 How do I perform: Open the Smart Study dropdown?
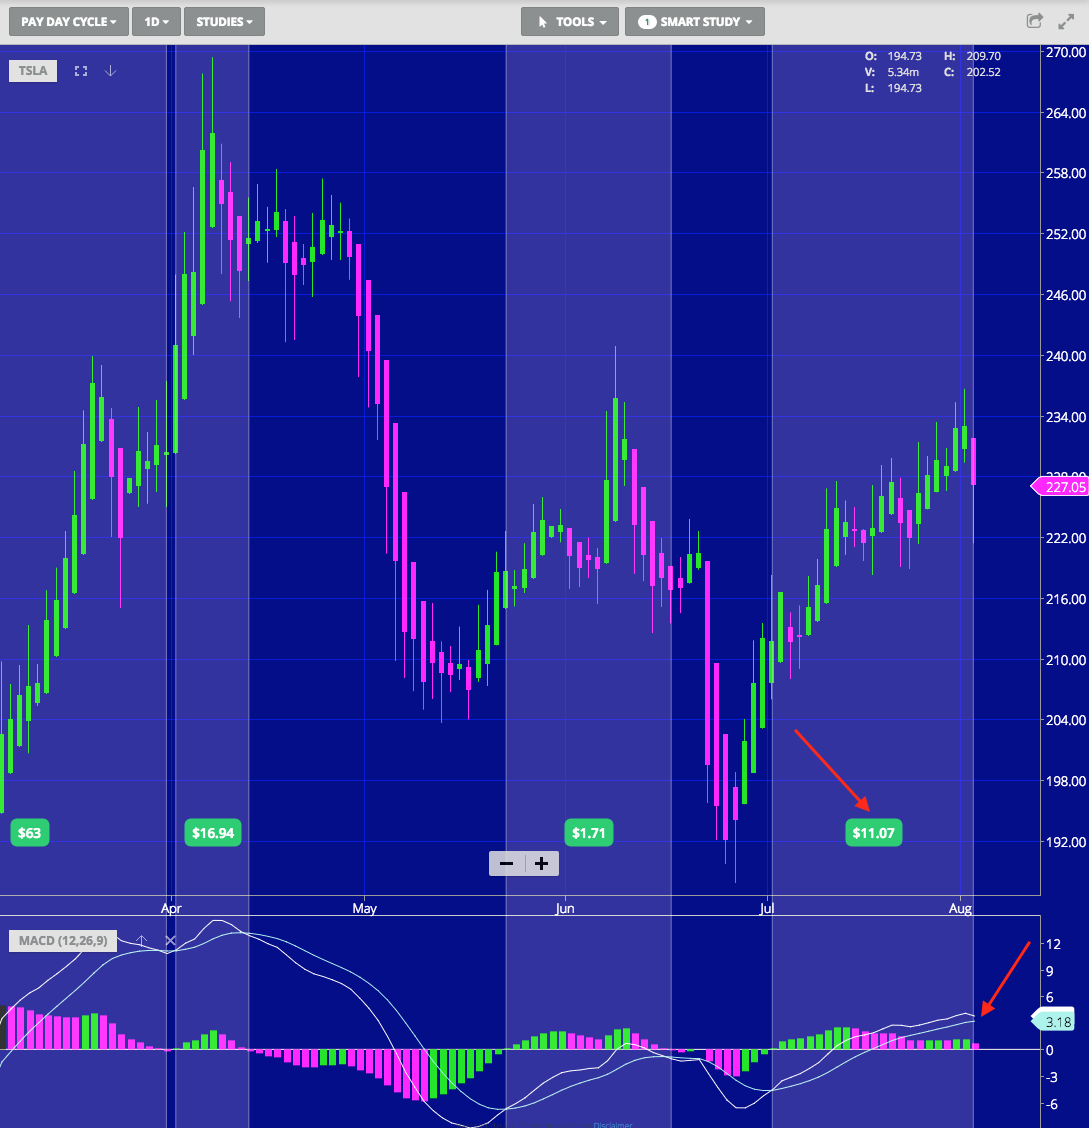(x=695, y=22)
